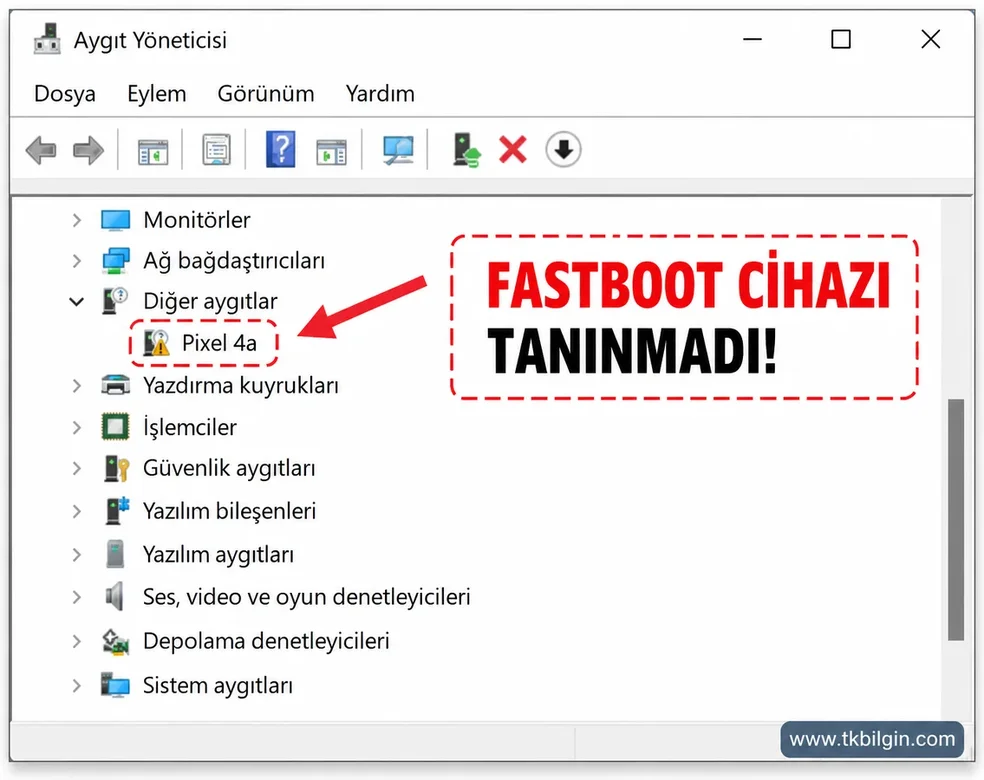The height and width of the screenshot is (780, 984).
Task: Minimize the Aygıt Yöneticisi window
Action: pyautogui.click(x=752, y=40)
